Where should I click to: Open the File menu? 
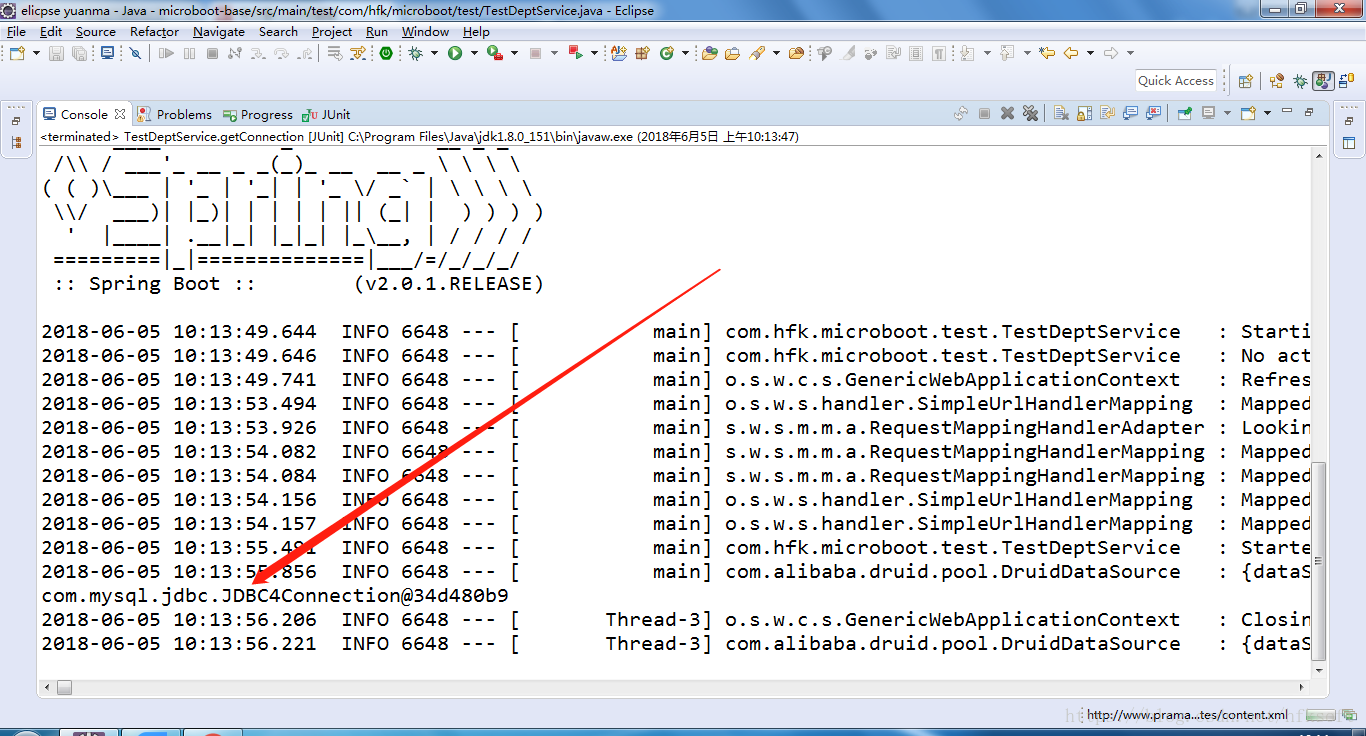(16, 31)
